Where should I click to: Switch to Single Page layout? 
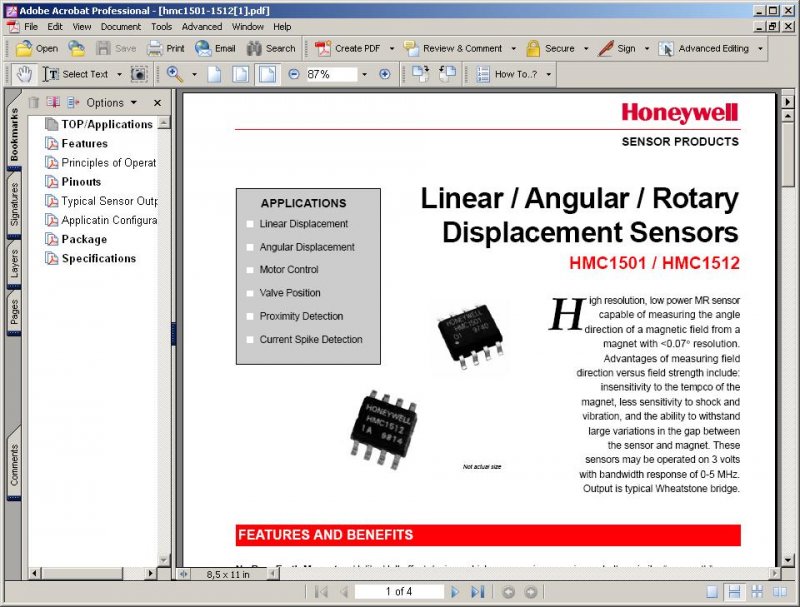712,592
